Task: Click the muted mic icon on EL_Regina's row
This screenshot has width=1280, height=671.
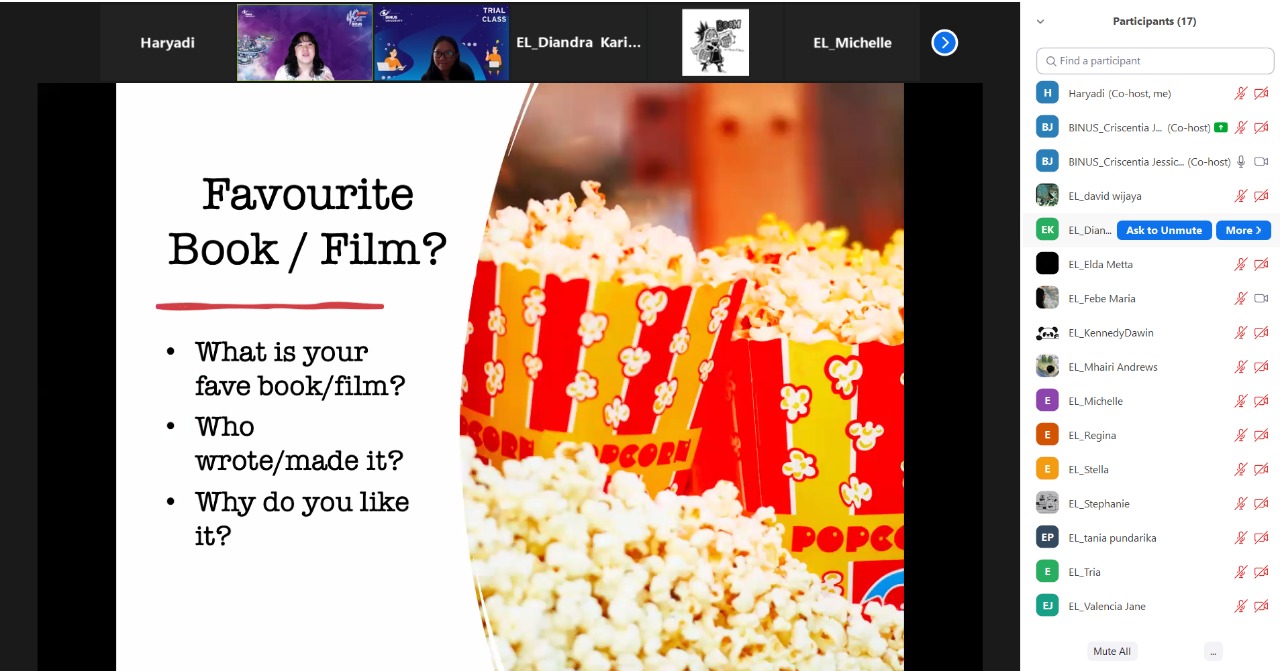Action: 1240,435
